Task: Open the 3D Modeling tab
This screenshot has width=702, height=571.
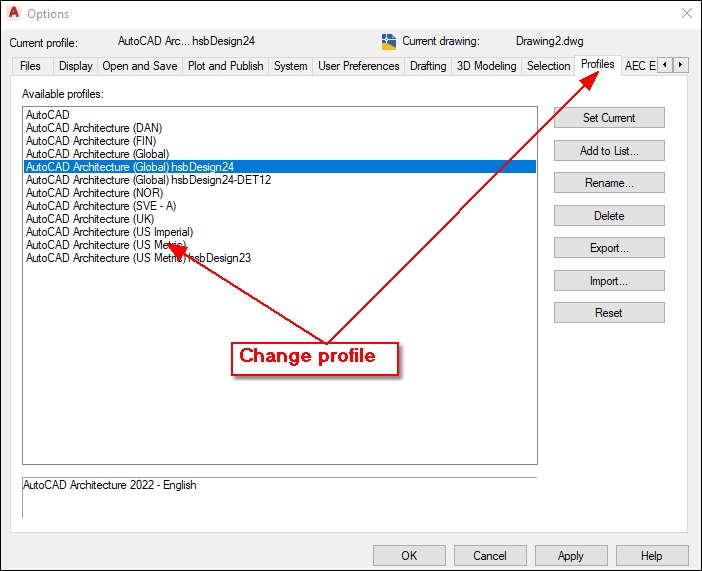Action: tap(487, 66)
